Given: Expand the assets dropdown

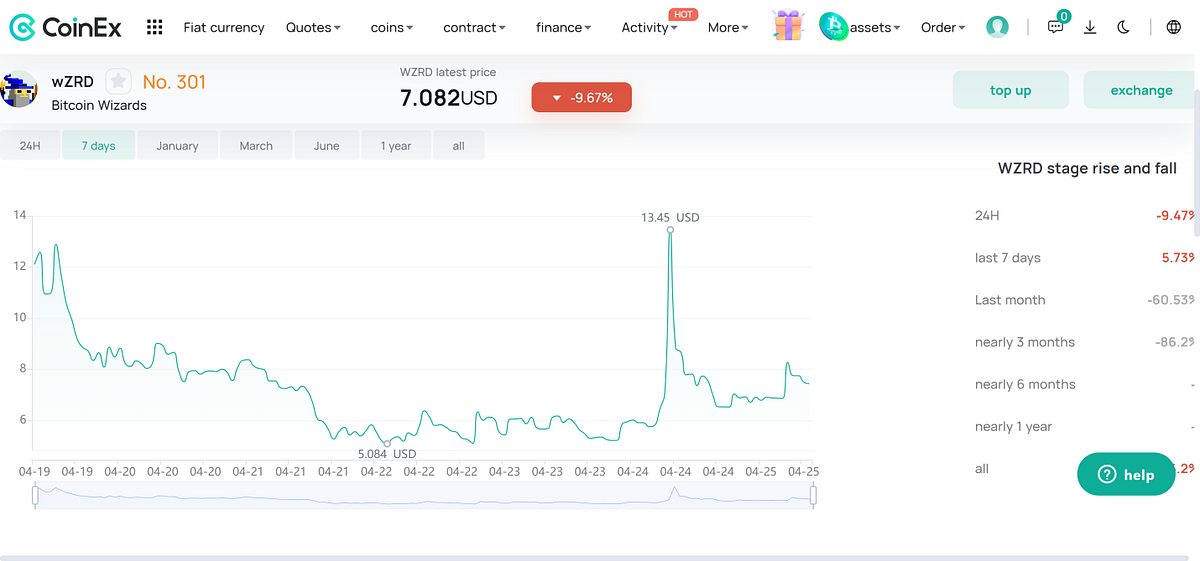Looking at the screenshot, I should pyautogui.click(x=875, y=27).
